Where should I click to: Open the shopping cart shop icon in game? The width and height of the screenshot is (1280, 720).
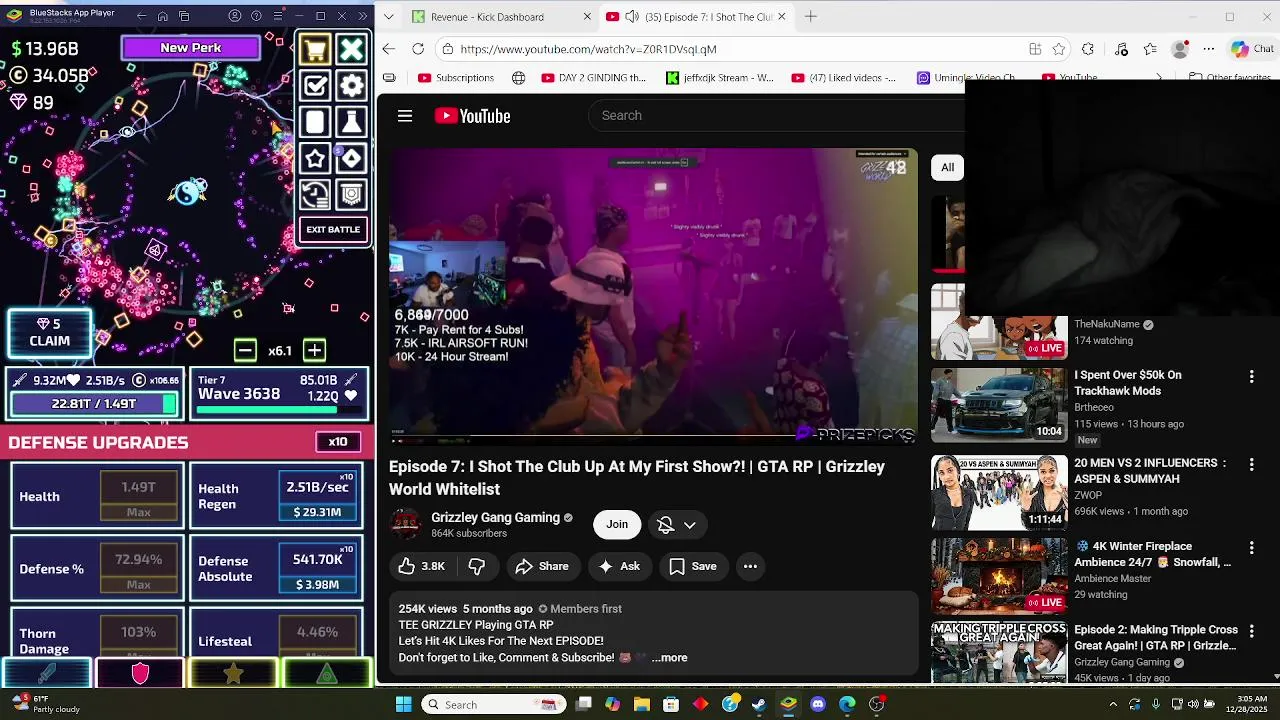tap(315, 49)
